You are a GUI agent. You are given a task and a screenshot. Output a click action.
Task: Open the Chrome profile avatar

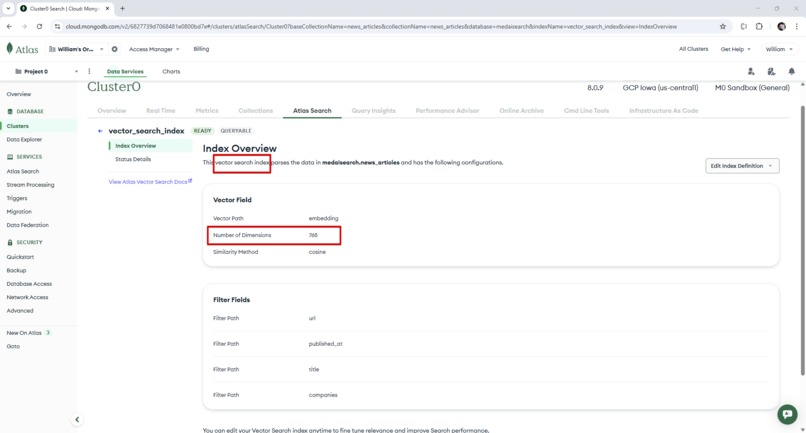pyautogui.click(x=781, y=26)
